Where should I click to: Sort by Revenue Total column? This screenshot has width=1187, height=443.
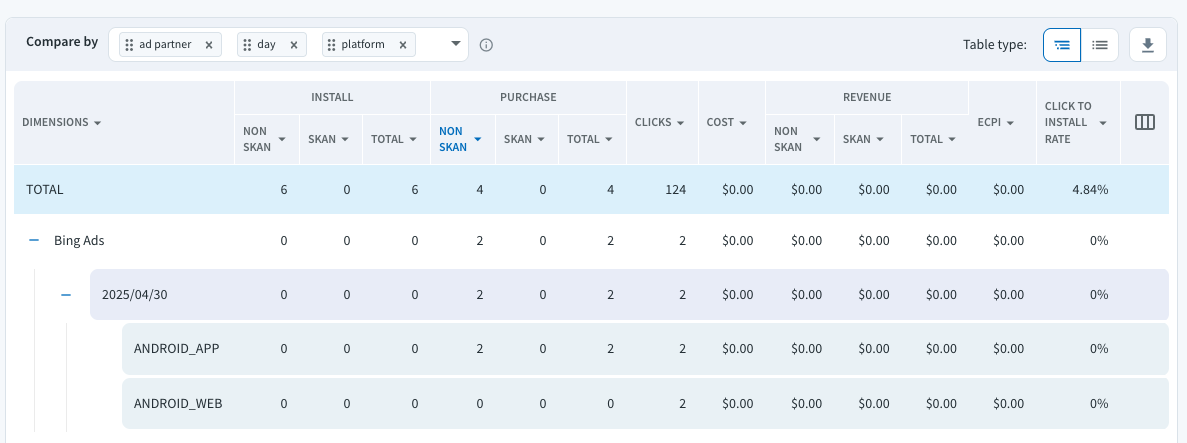(952, 139)
